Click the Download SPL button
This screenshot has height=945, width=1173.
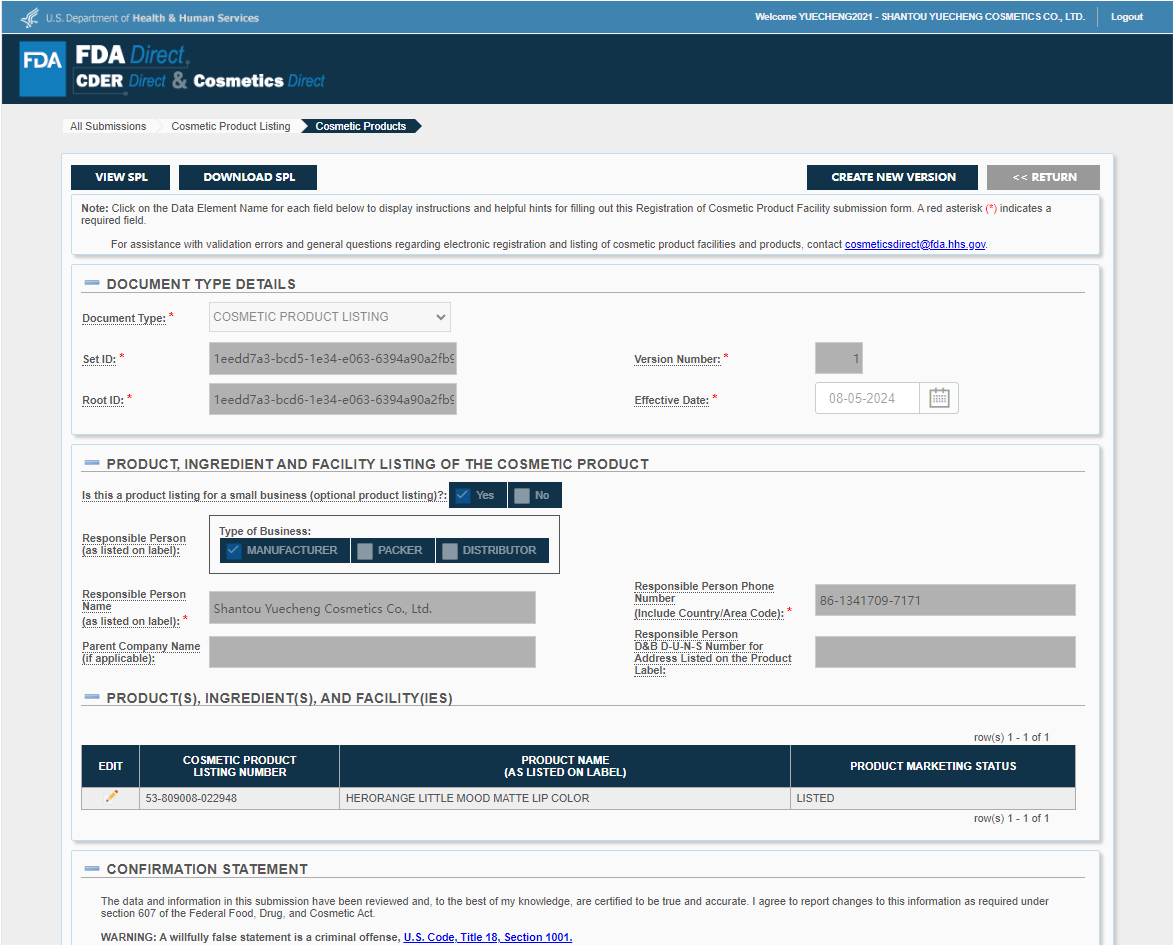click(248, 177)
